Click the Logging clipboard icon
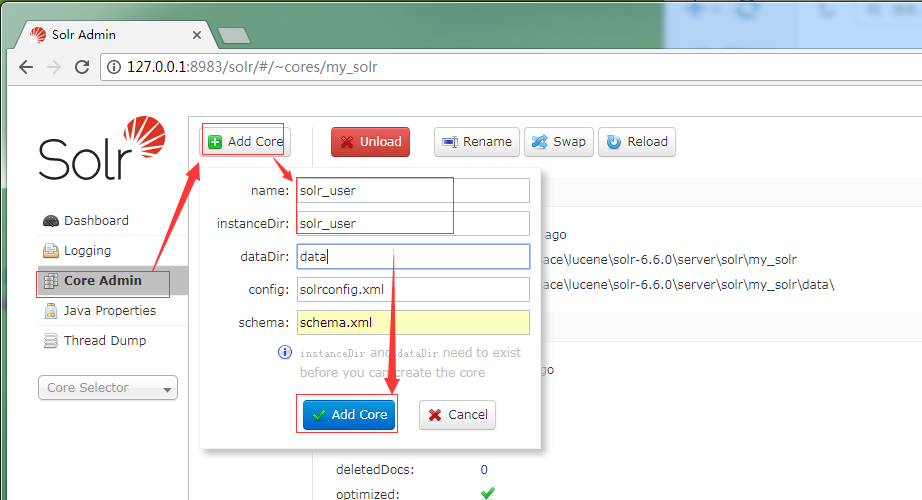 click(x=51, y=251)
